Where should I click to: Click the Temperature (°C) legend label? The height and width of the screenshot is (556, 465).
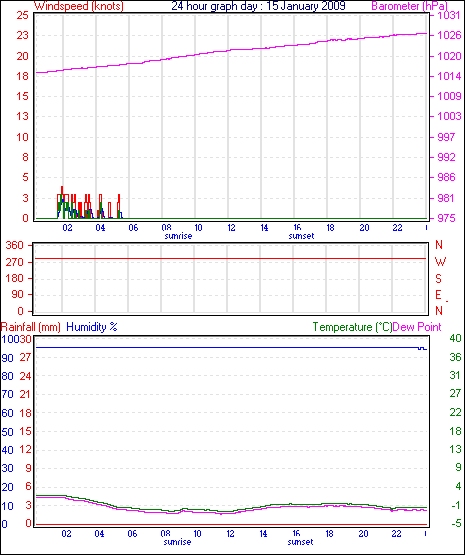click(352, 327)
